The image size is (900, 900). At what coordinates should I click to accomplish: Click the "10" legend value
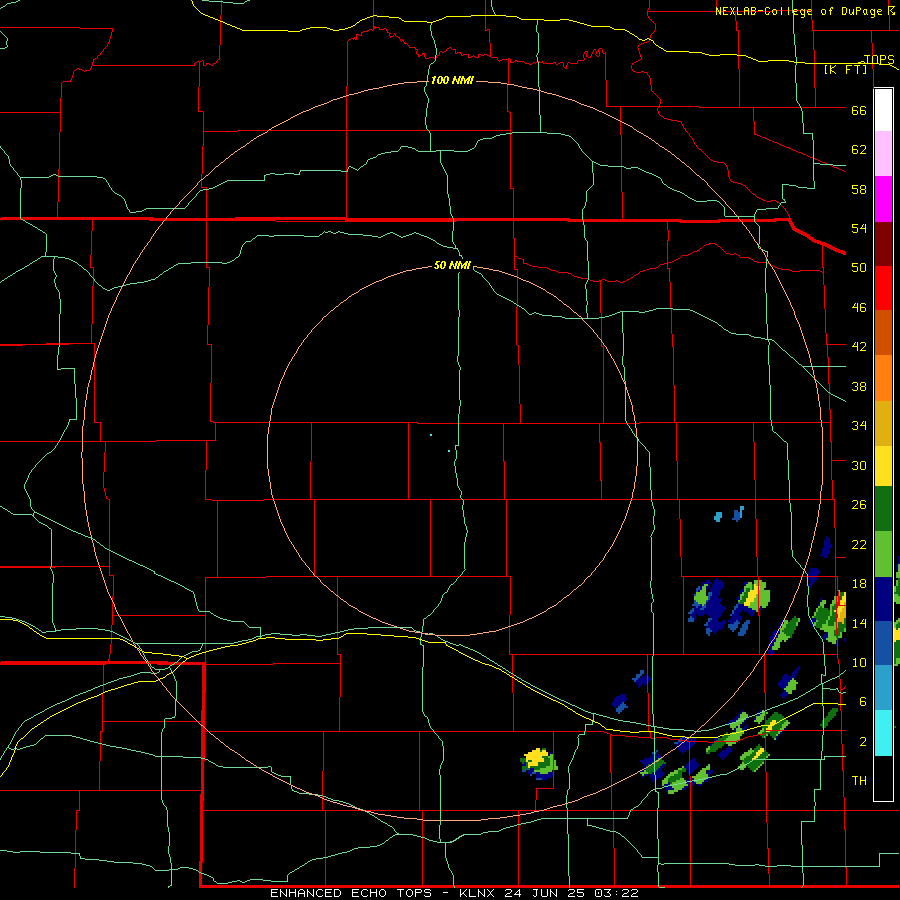tap(859, 663)
